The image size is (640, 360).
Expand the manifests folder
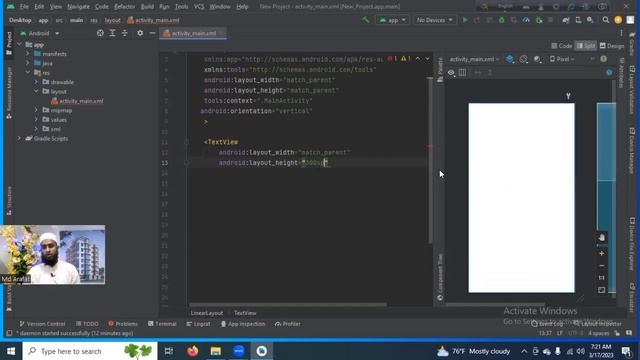click(x=28, y=54)
